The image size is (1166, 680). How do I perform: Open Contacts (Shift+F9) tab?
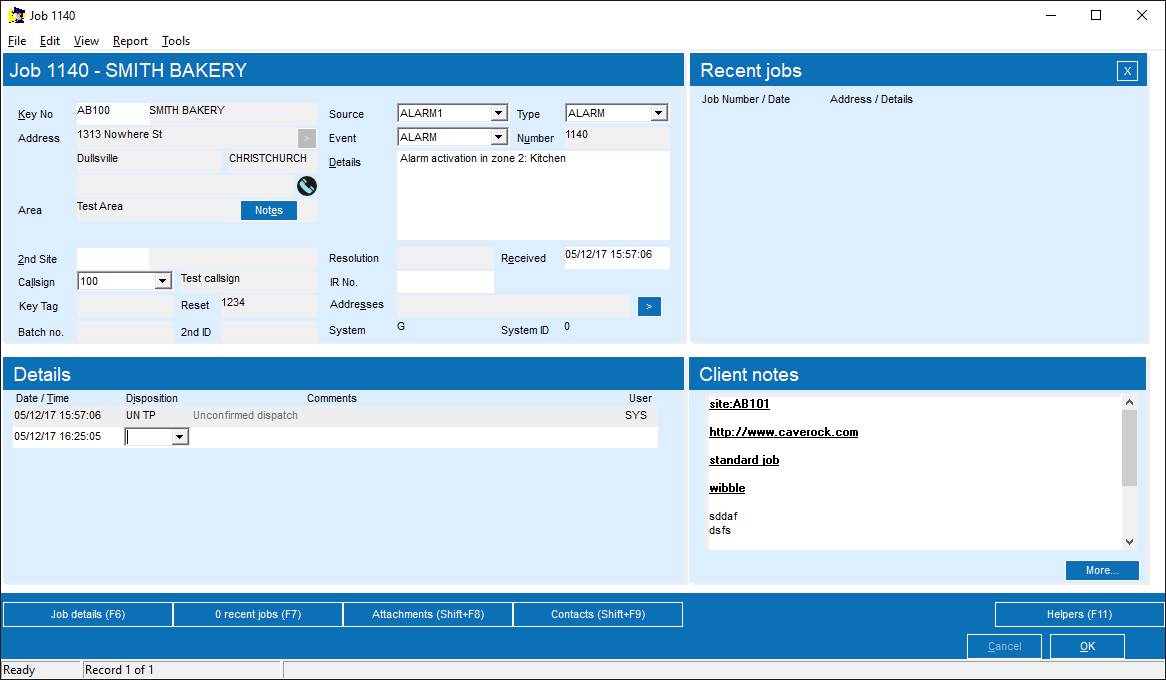pos(598,615)
